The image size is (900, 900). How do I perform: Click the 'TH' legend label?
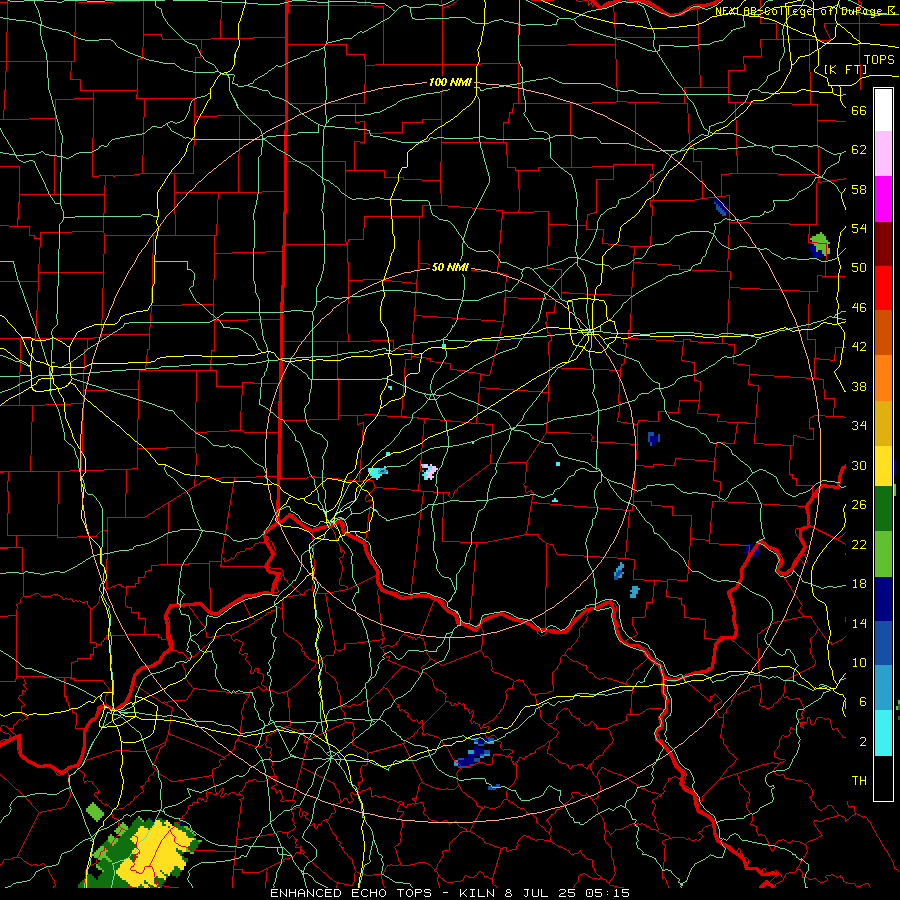(859, 781)
